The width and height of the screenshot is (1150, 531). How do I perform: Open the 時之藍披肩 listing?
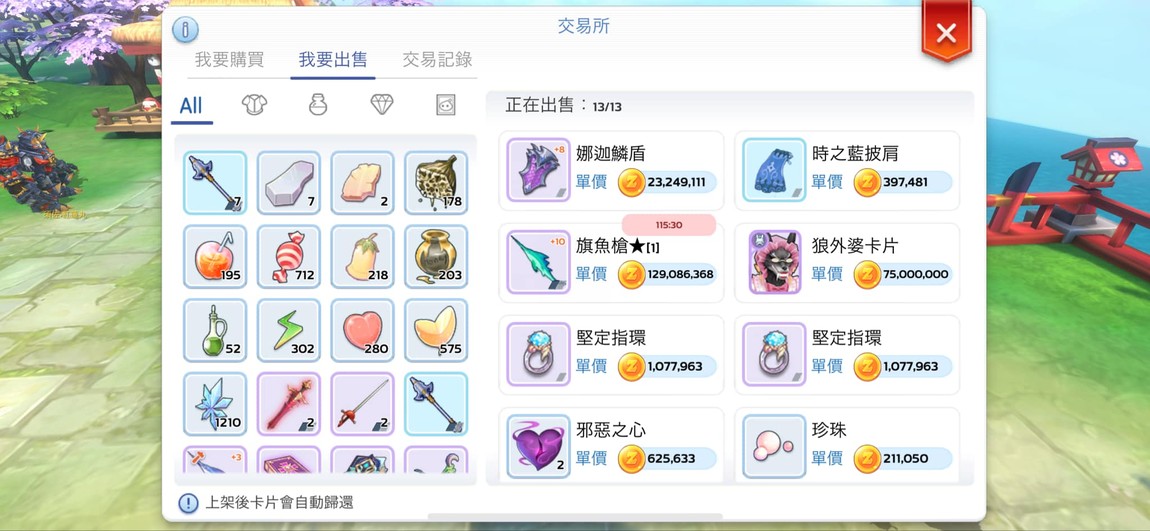847,170
